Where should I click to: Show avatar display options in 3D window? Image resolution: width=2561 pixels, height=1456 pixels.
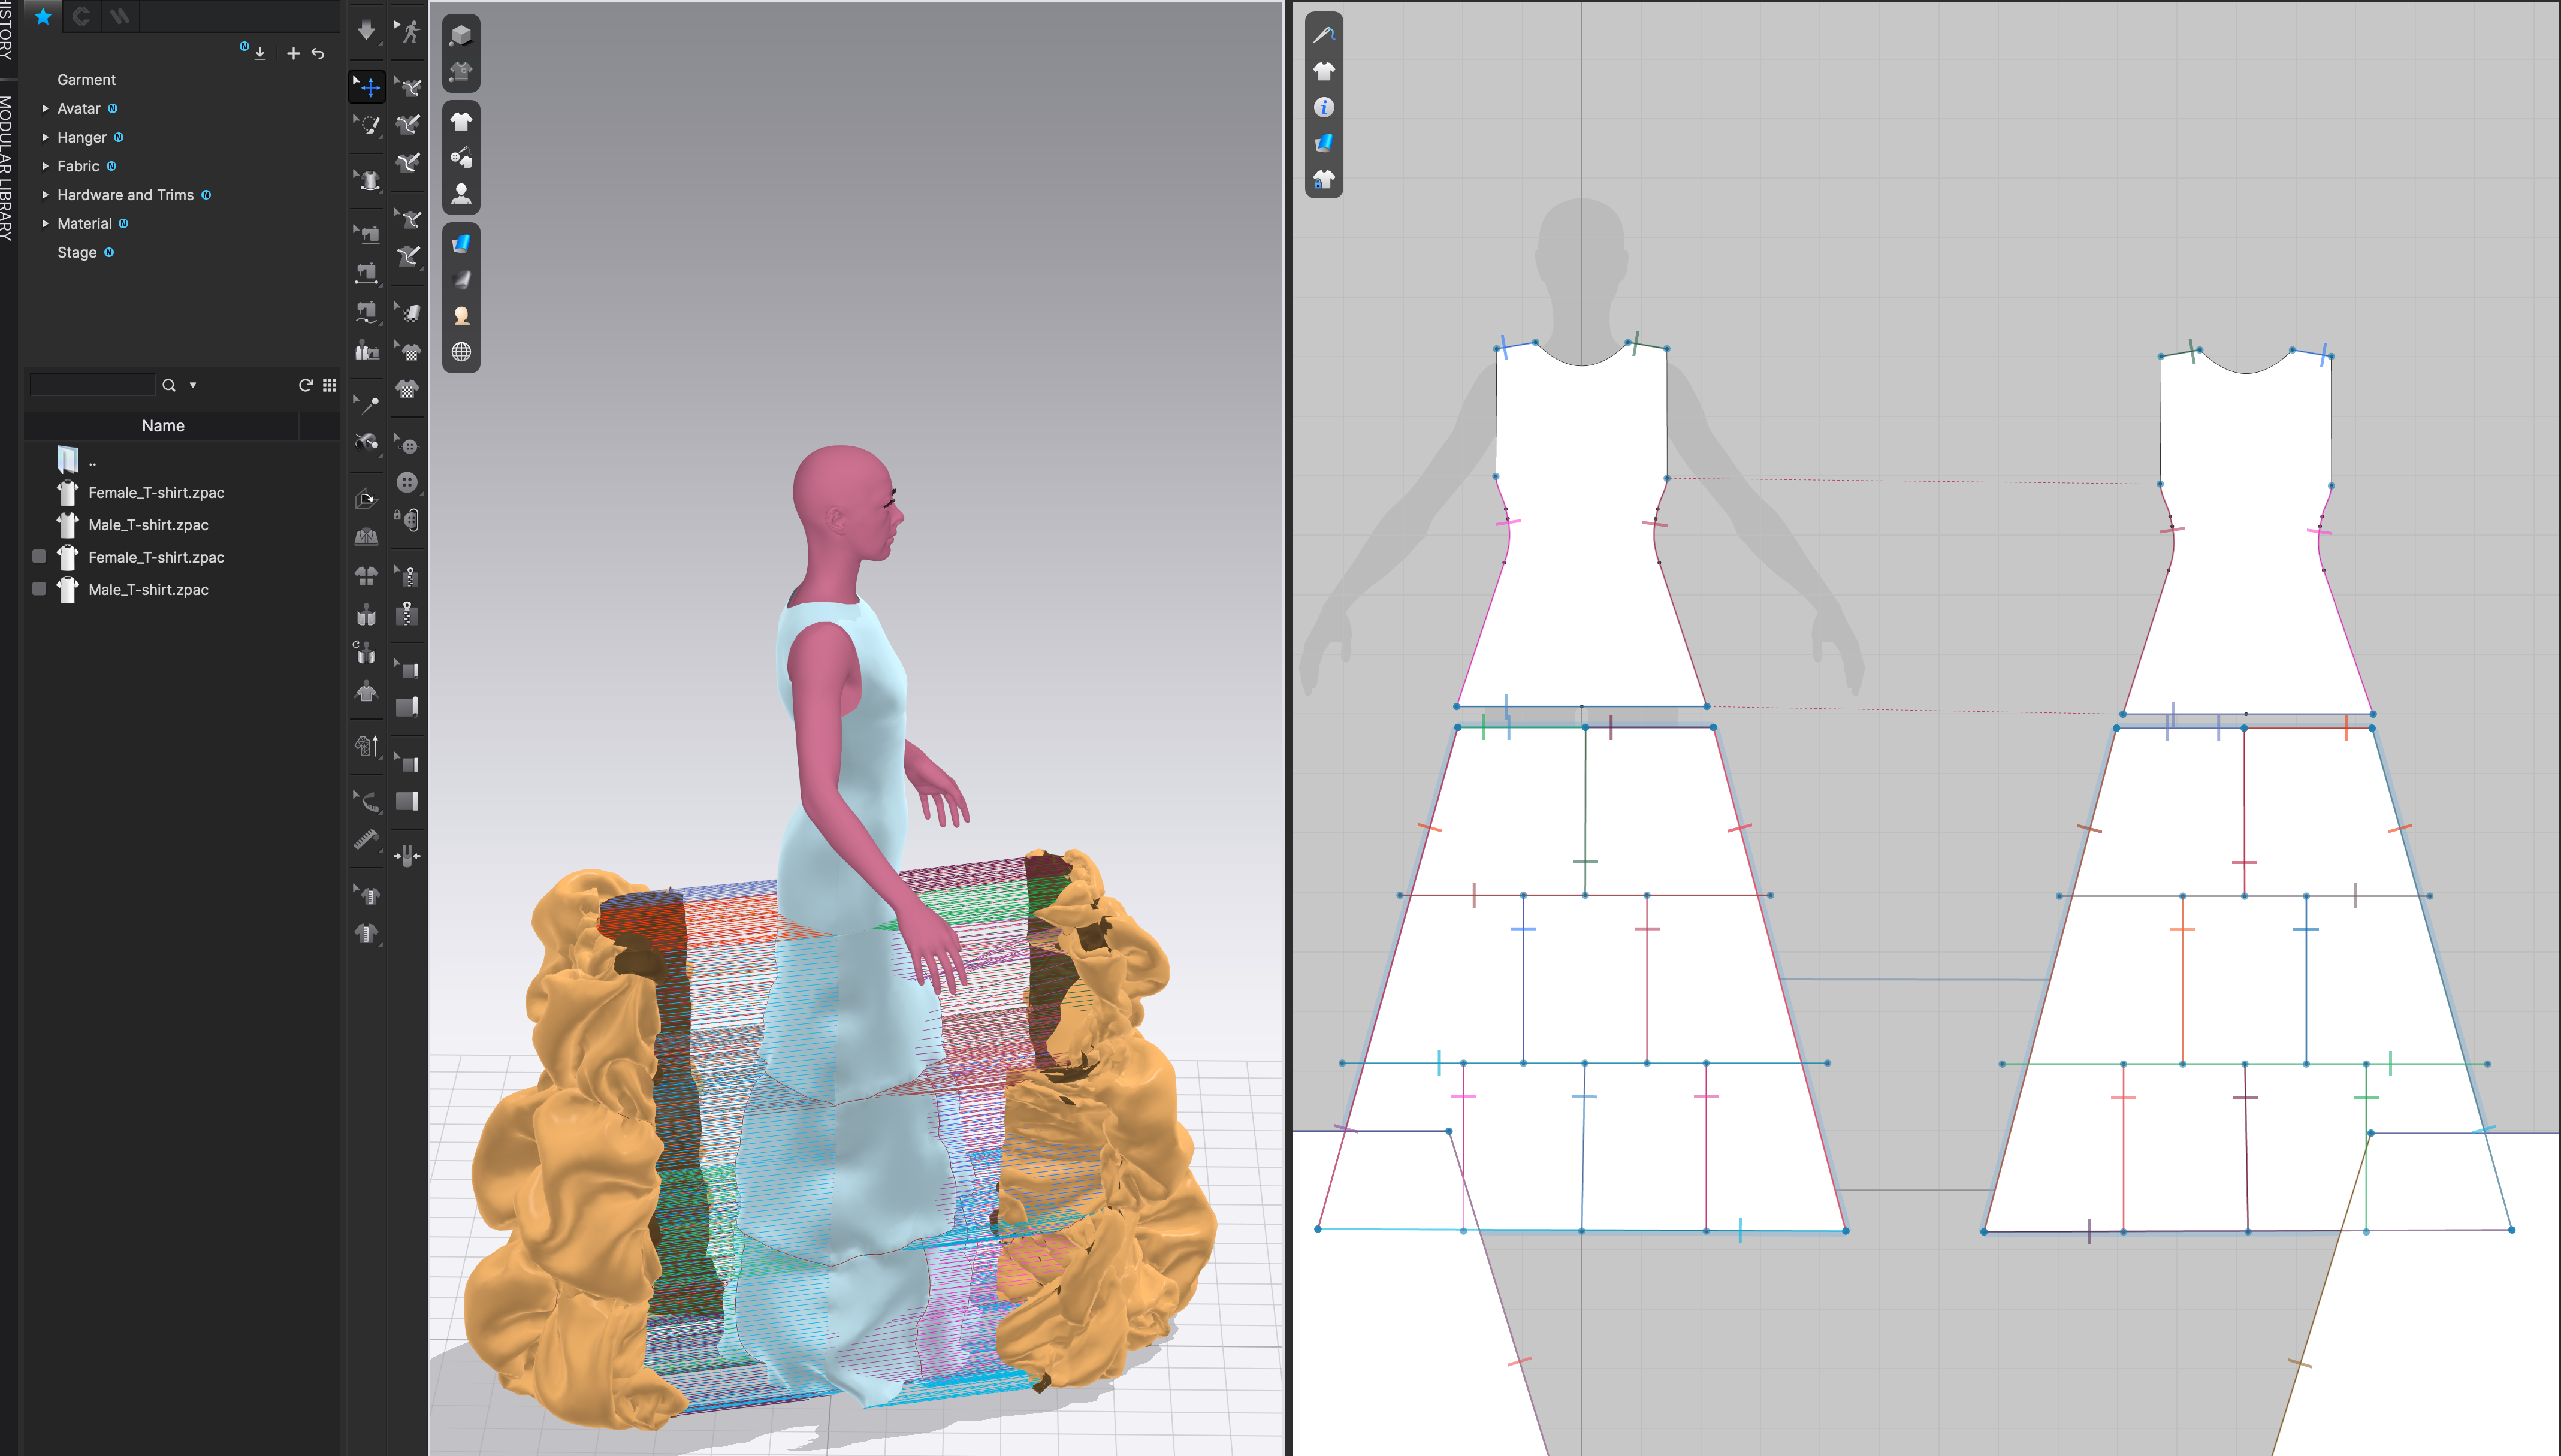[x=461, y=193]
